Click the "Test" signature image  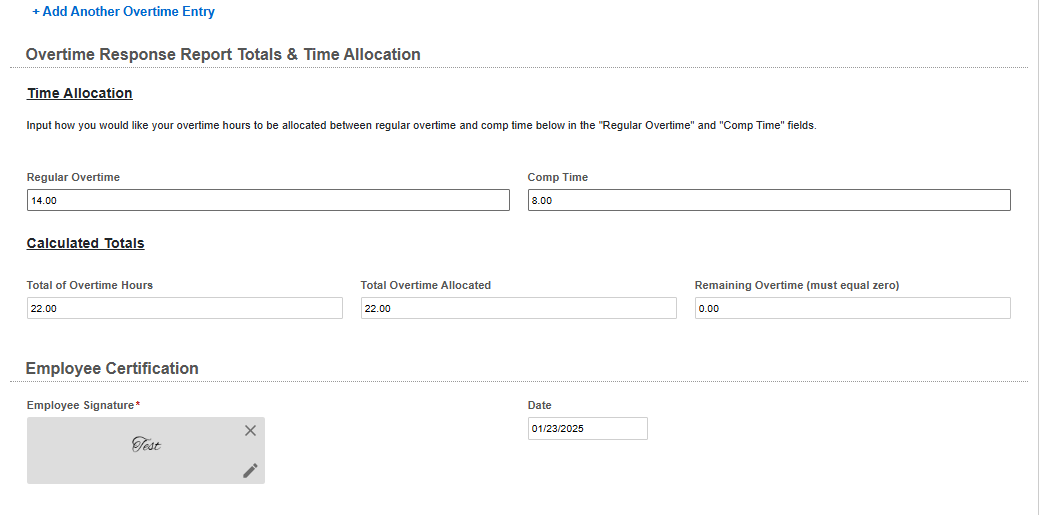tap(146, 446)
